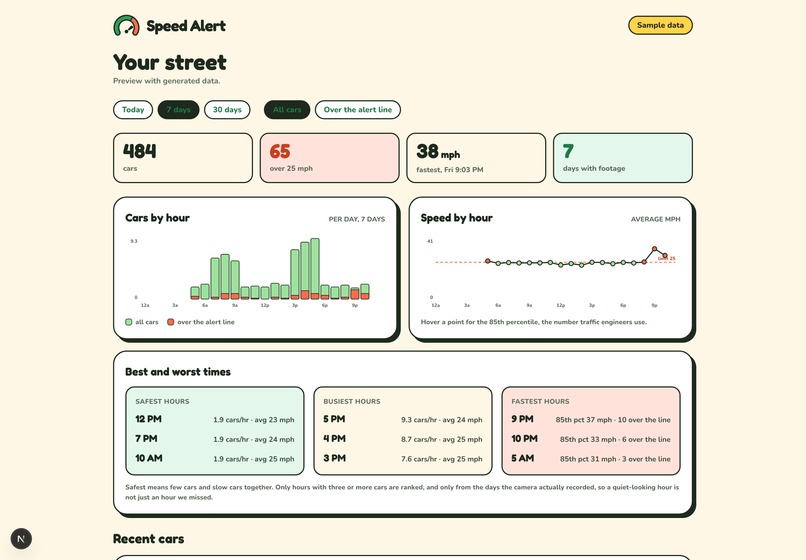Click the SAFEST HOURS heading

click(162, 401)
